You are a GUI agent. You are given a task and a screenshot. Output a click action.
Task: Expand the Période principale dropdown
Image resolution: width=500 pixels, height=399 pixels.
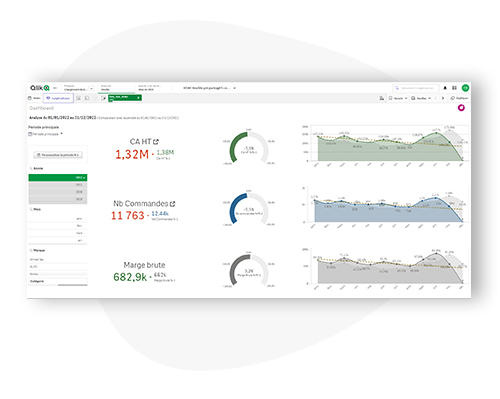[45, 134]
